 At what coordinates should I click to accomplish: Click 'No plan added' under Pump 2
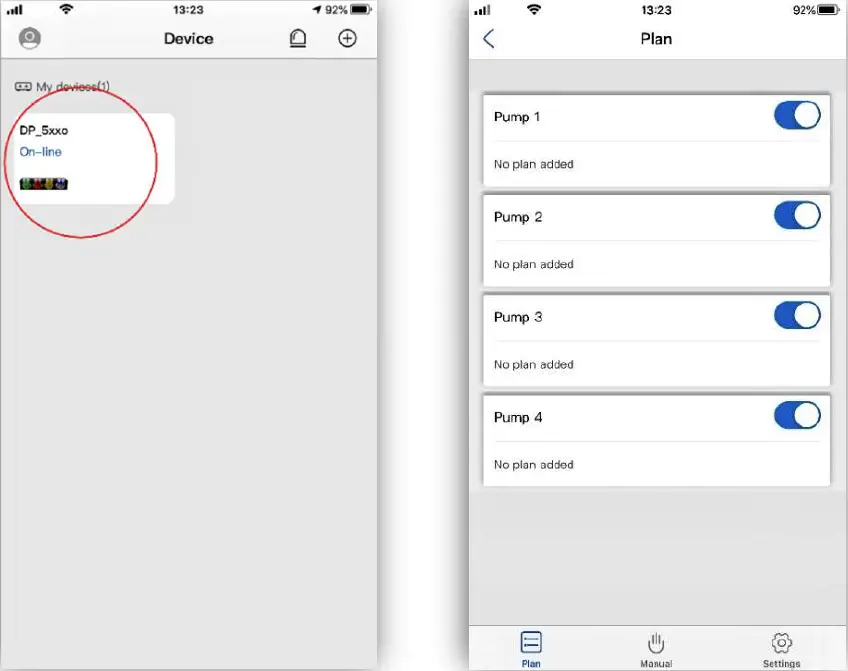tap(534, 264)
